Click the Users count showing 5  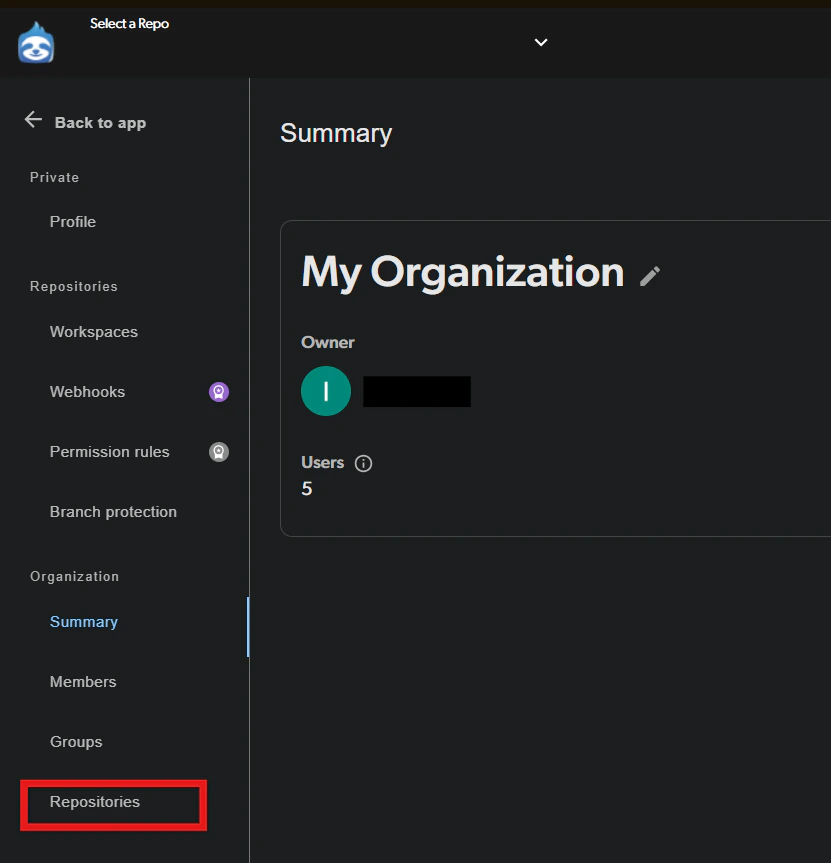(x=307, y=489)
